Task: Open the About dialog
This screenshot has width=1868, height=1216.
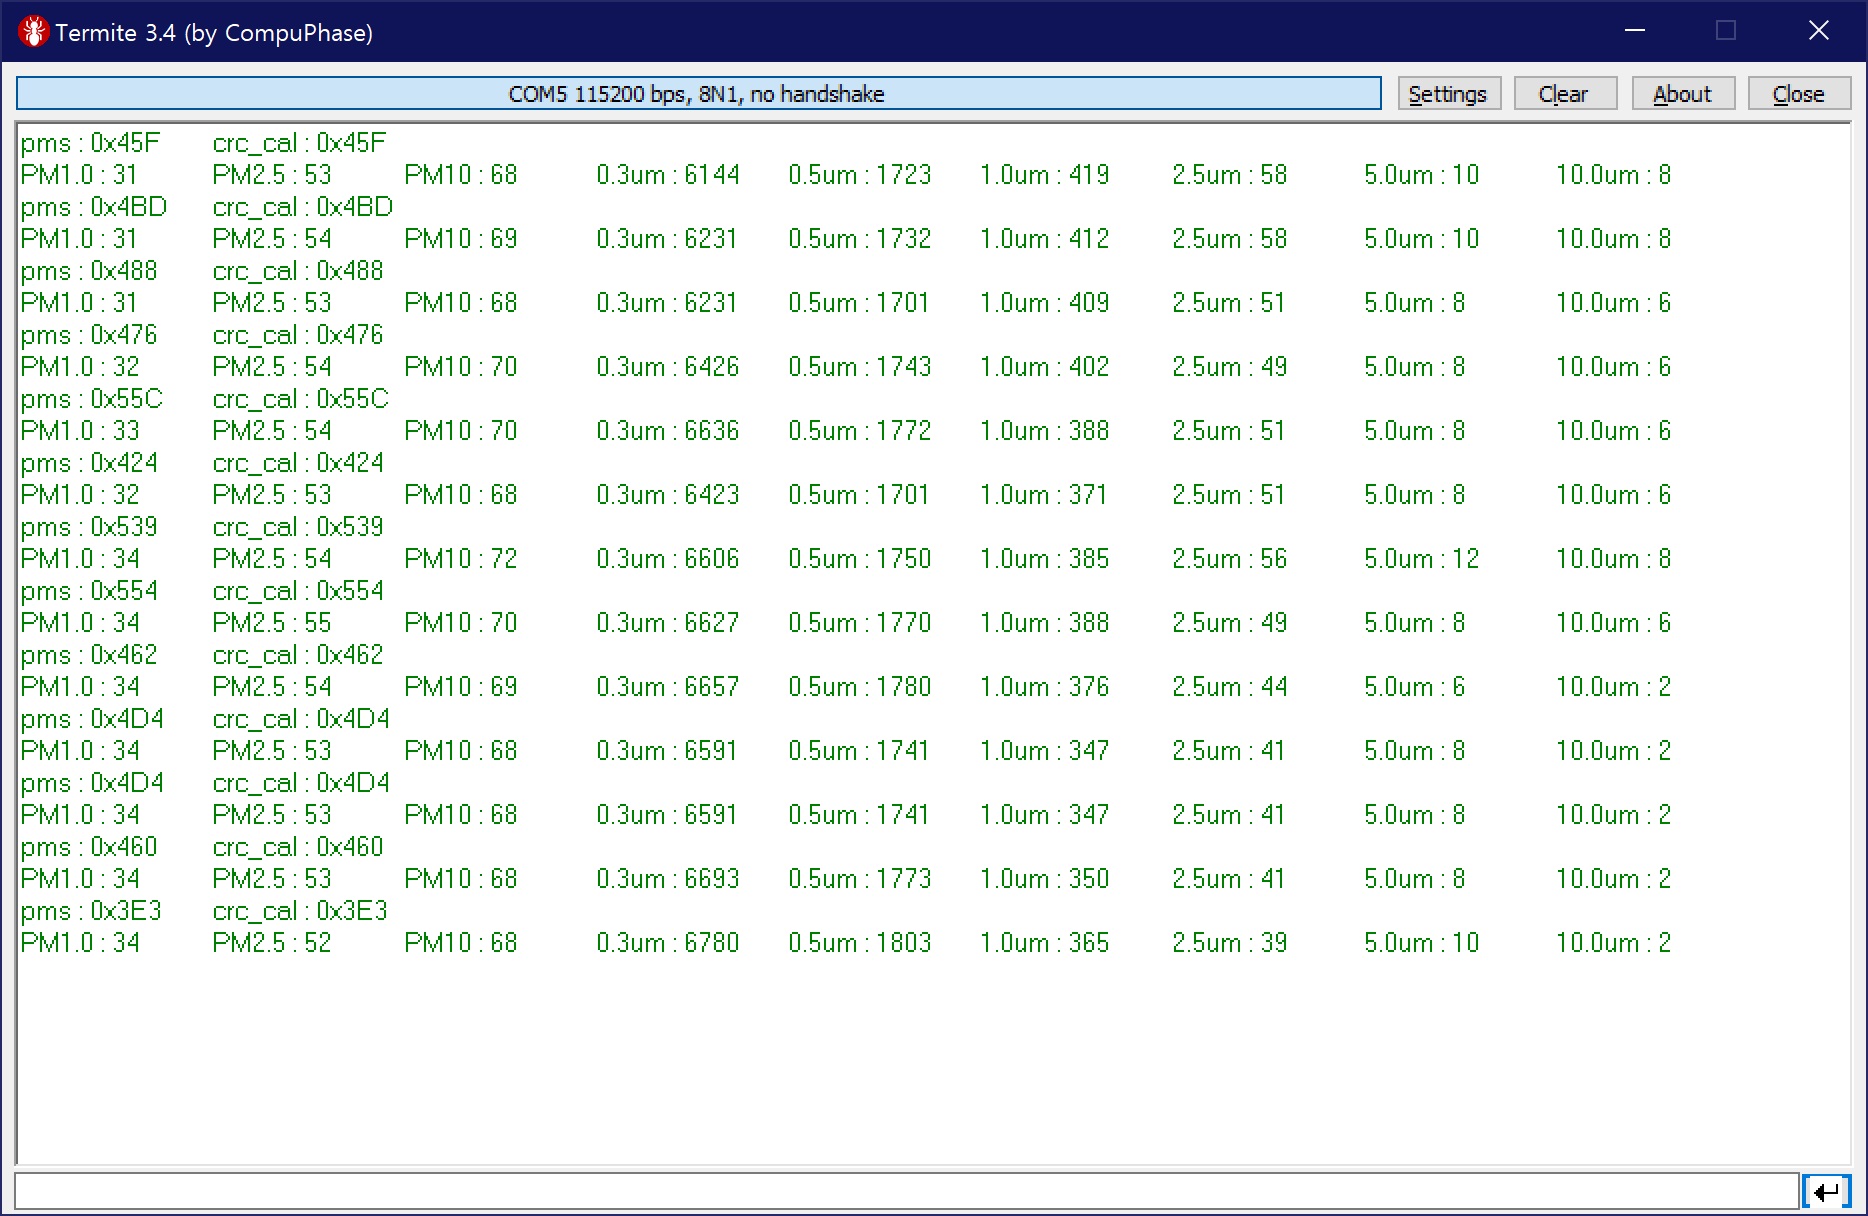Action: 1682,94
